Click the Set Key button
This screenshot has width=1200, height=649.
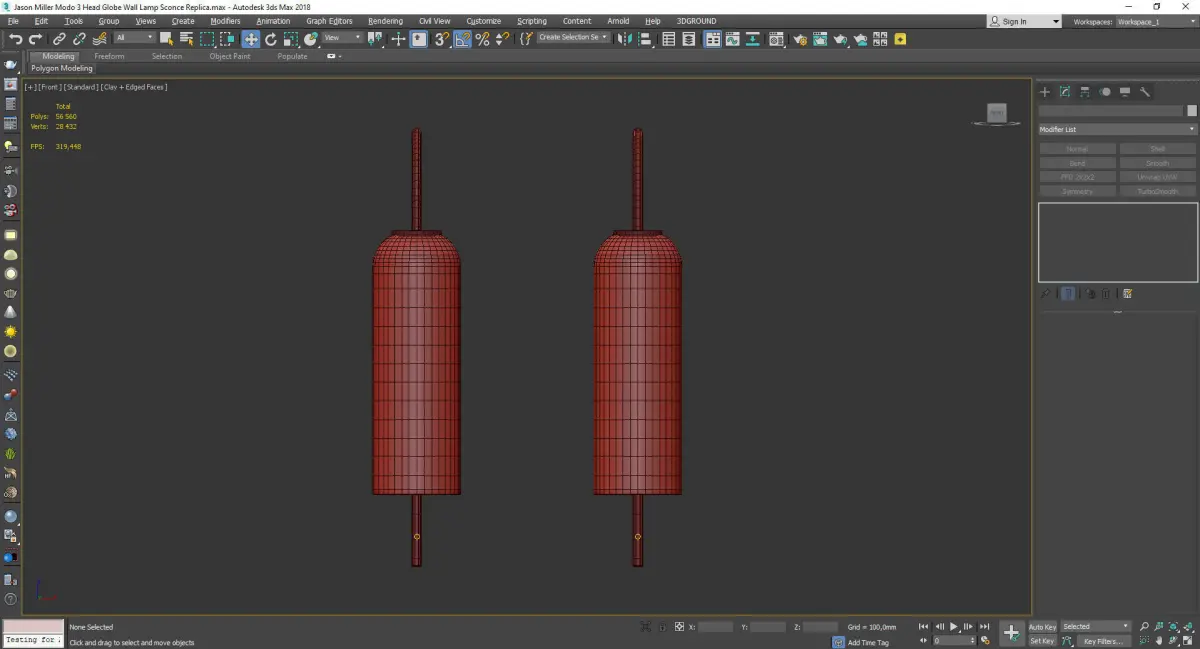click(1042, 641)
